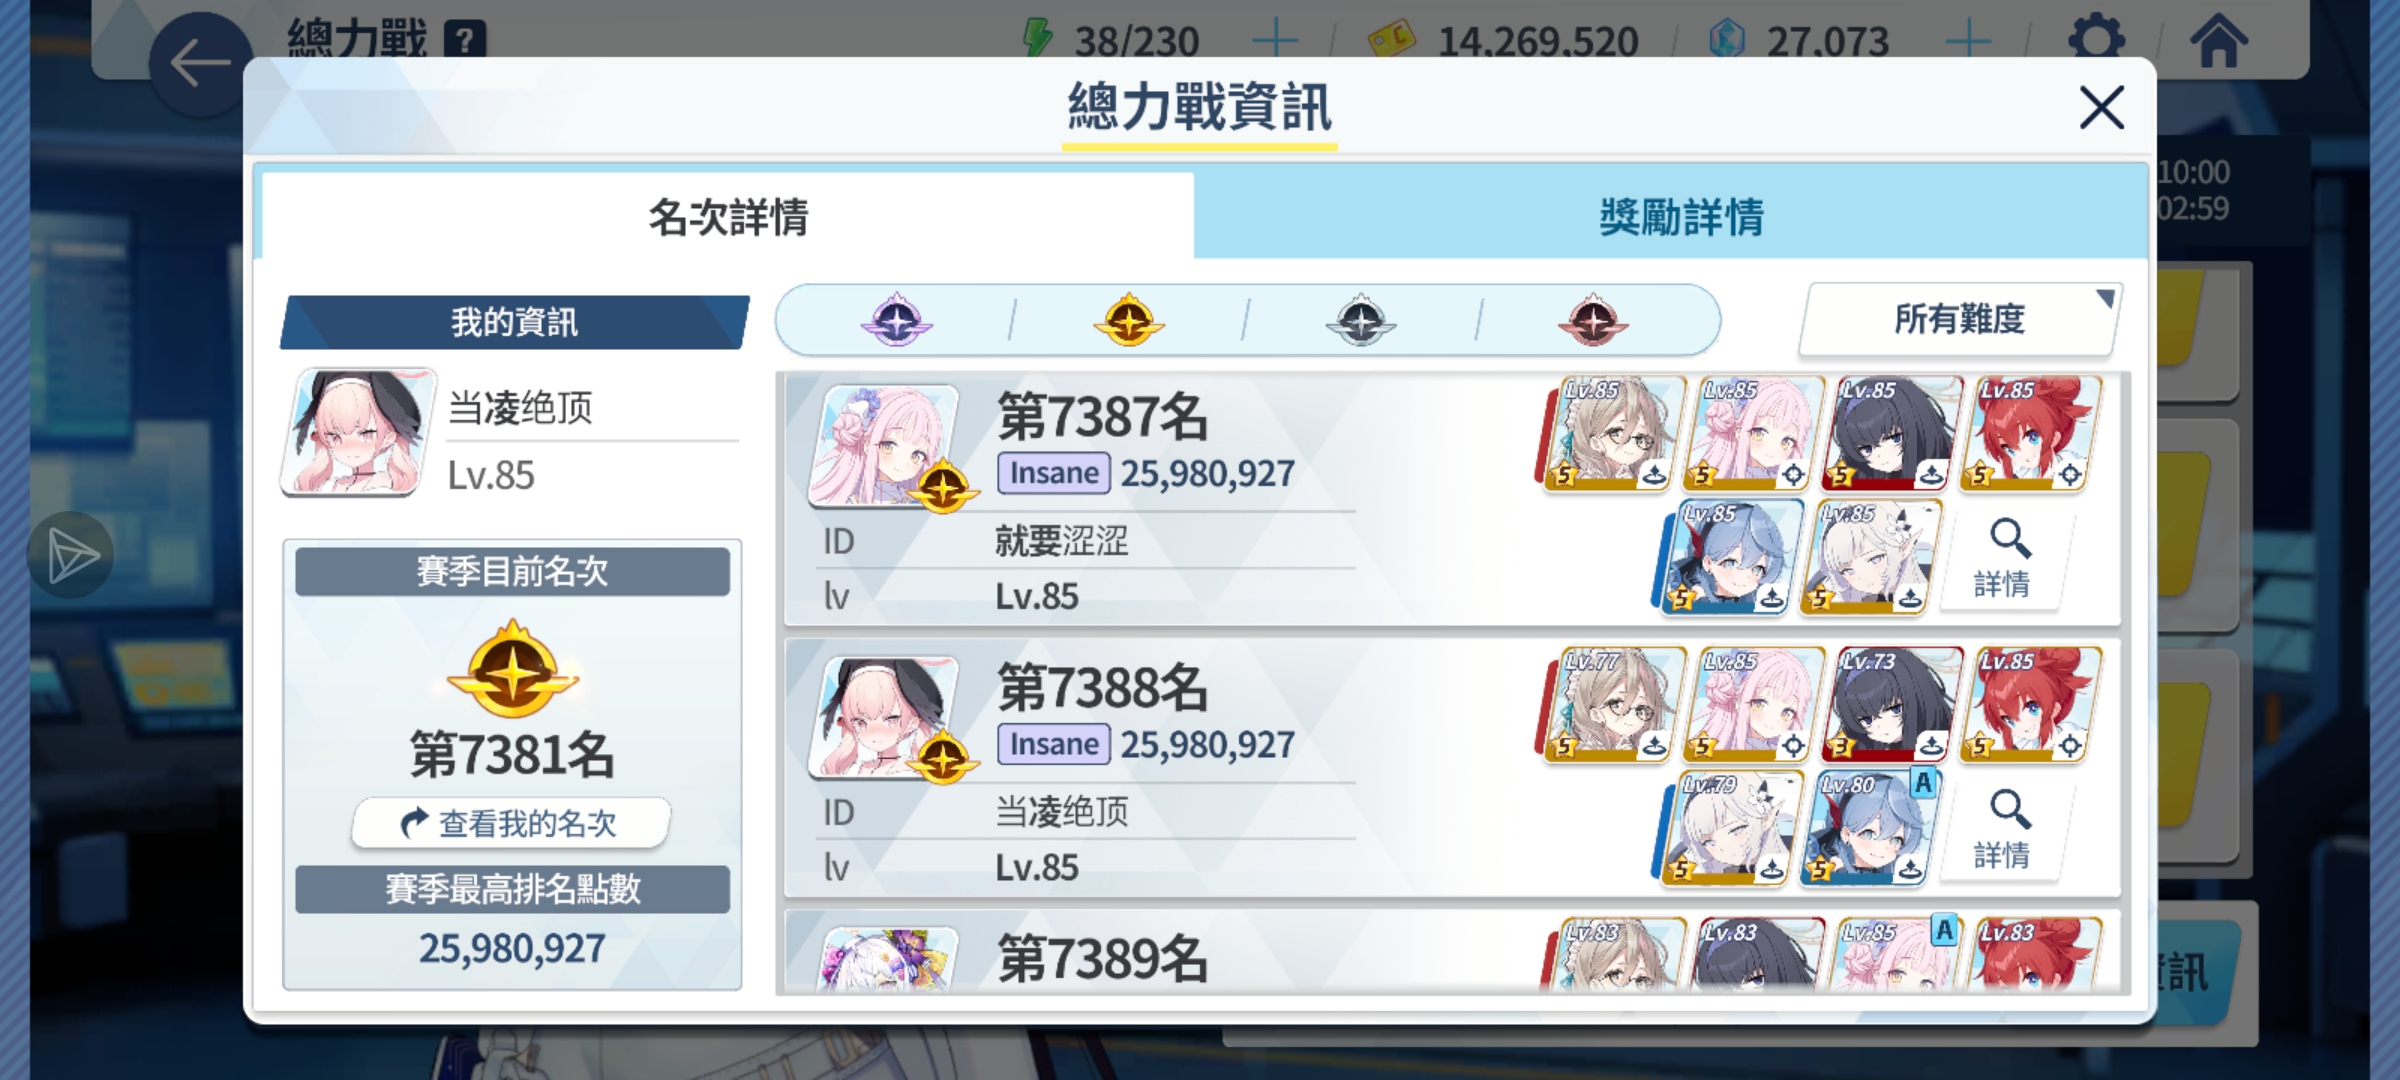Select the platinum purple rank tier filter
Screen dimensions: 2400x1080
[x=897, y=320]
